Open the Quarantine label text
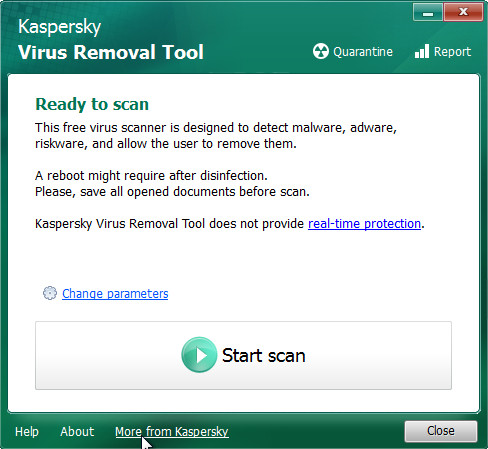 [363, 52]
